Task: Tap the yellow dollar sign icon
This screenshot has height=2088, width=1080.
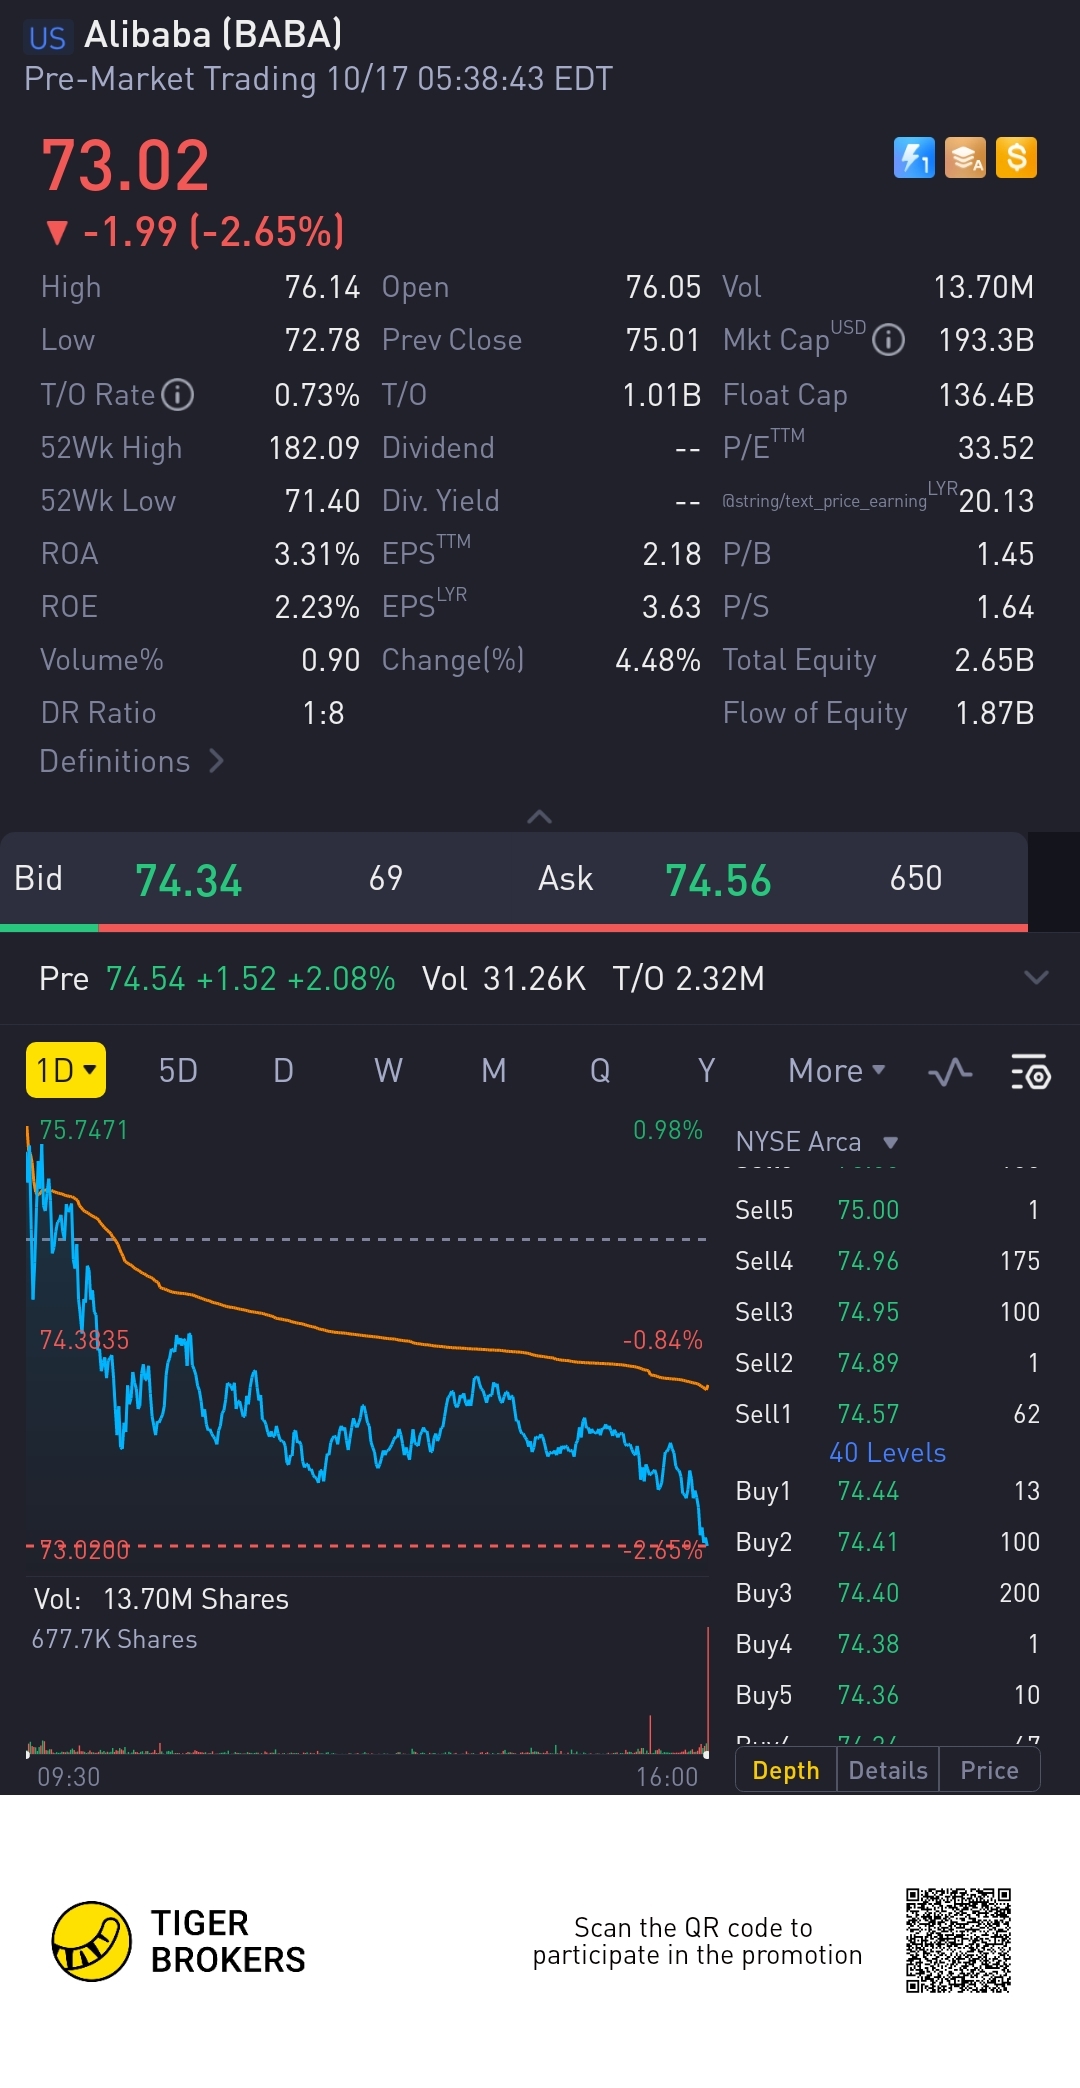Action: pos(1016,158)
